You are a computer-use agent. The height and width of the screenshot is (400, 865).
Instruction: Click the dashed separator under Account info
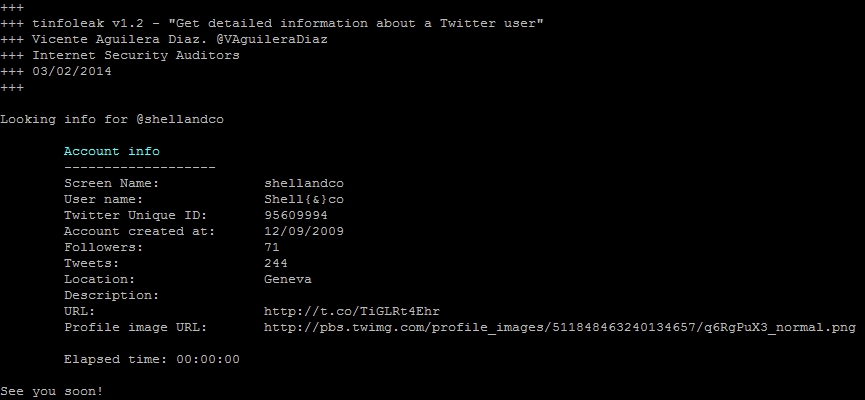tap(140, 167)
